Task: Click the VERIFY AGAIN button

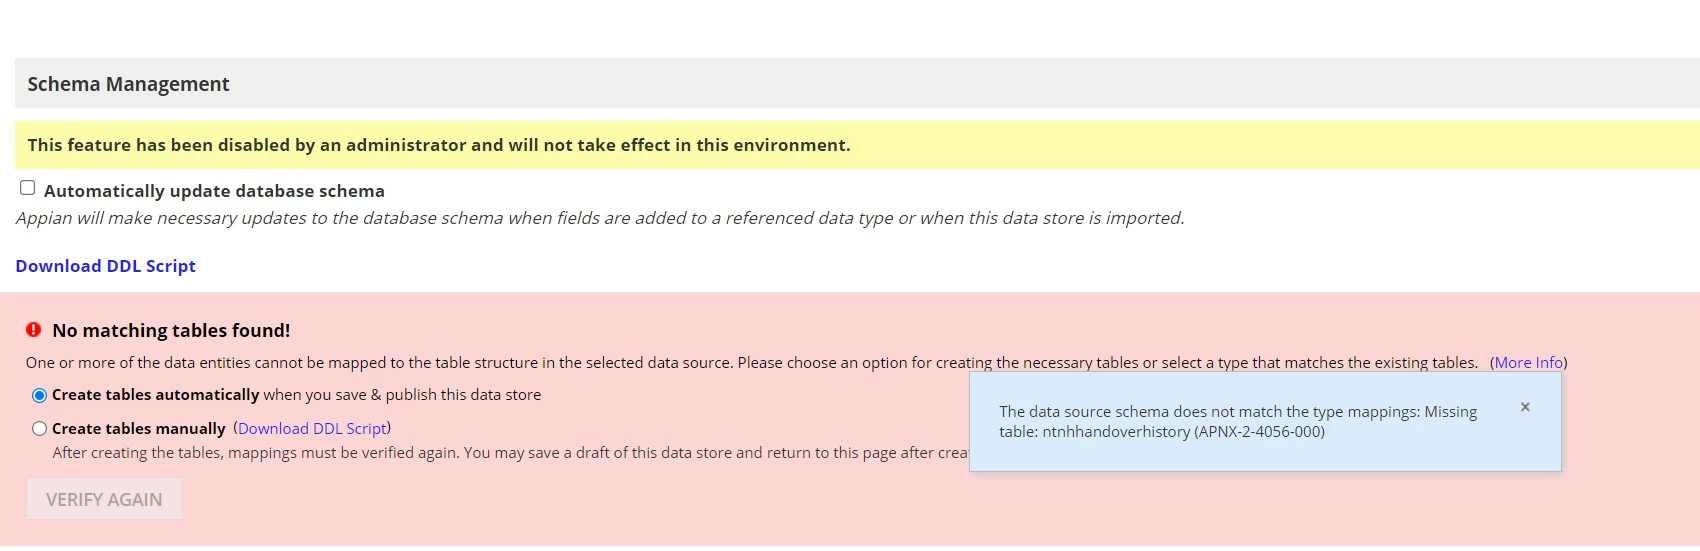Action: [104, 499]
